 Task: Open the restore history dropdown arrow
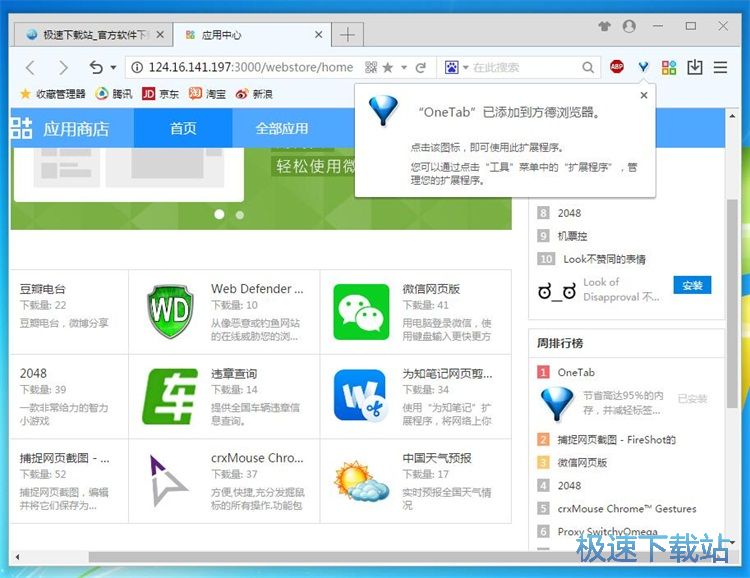click(113, 67)
